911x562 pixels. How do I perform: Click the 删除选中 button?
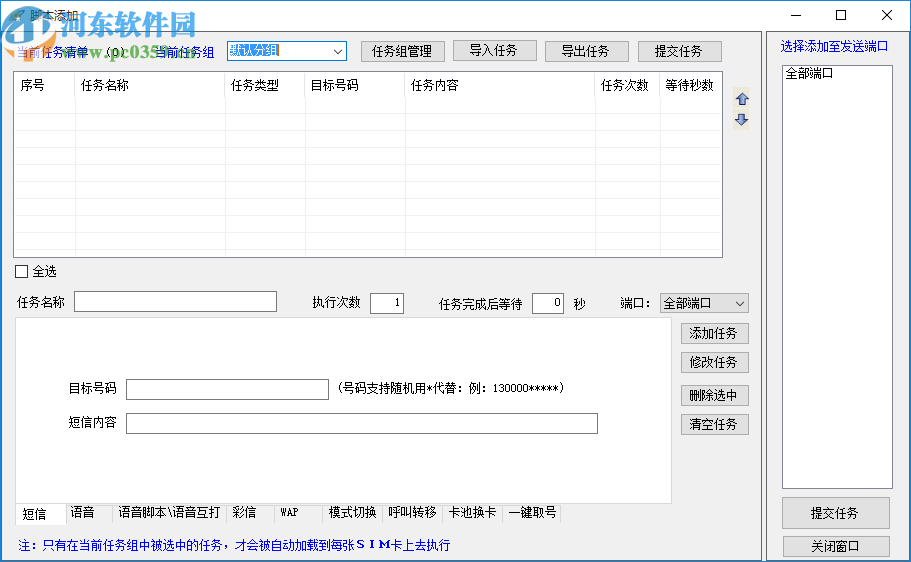(x=714, y=396)
